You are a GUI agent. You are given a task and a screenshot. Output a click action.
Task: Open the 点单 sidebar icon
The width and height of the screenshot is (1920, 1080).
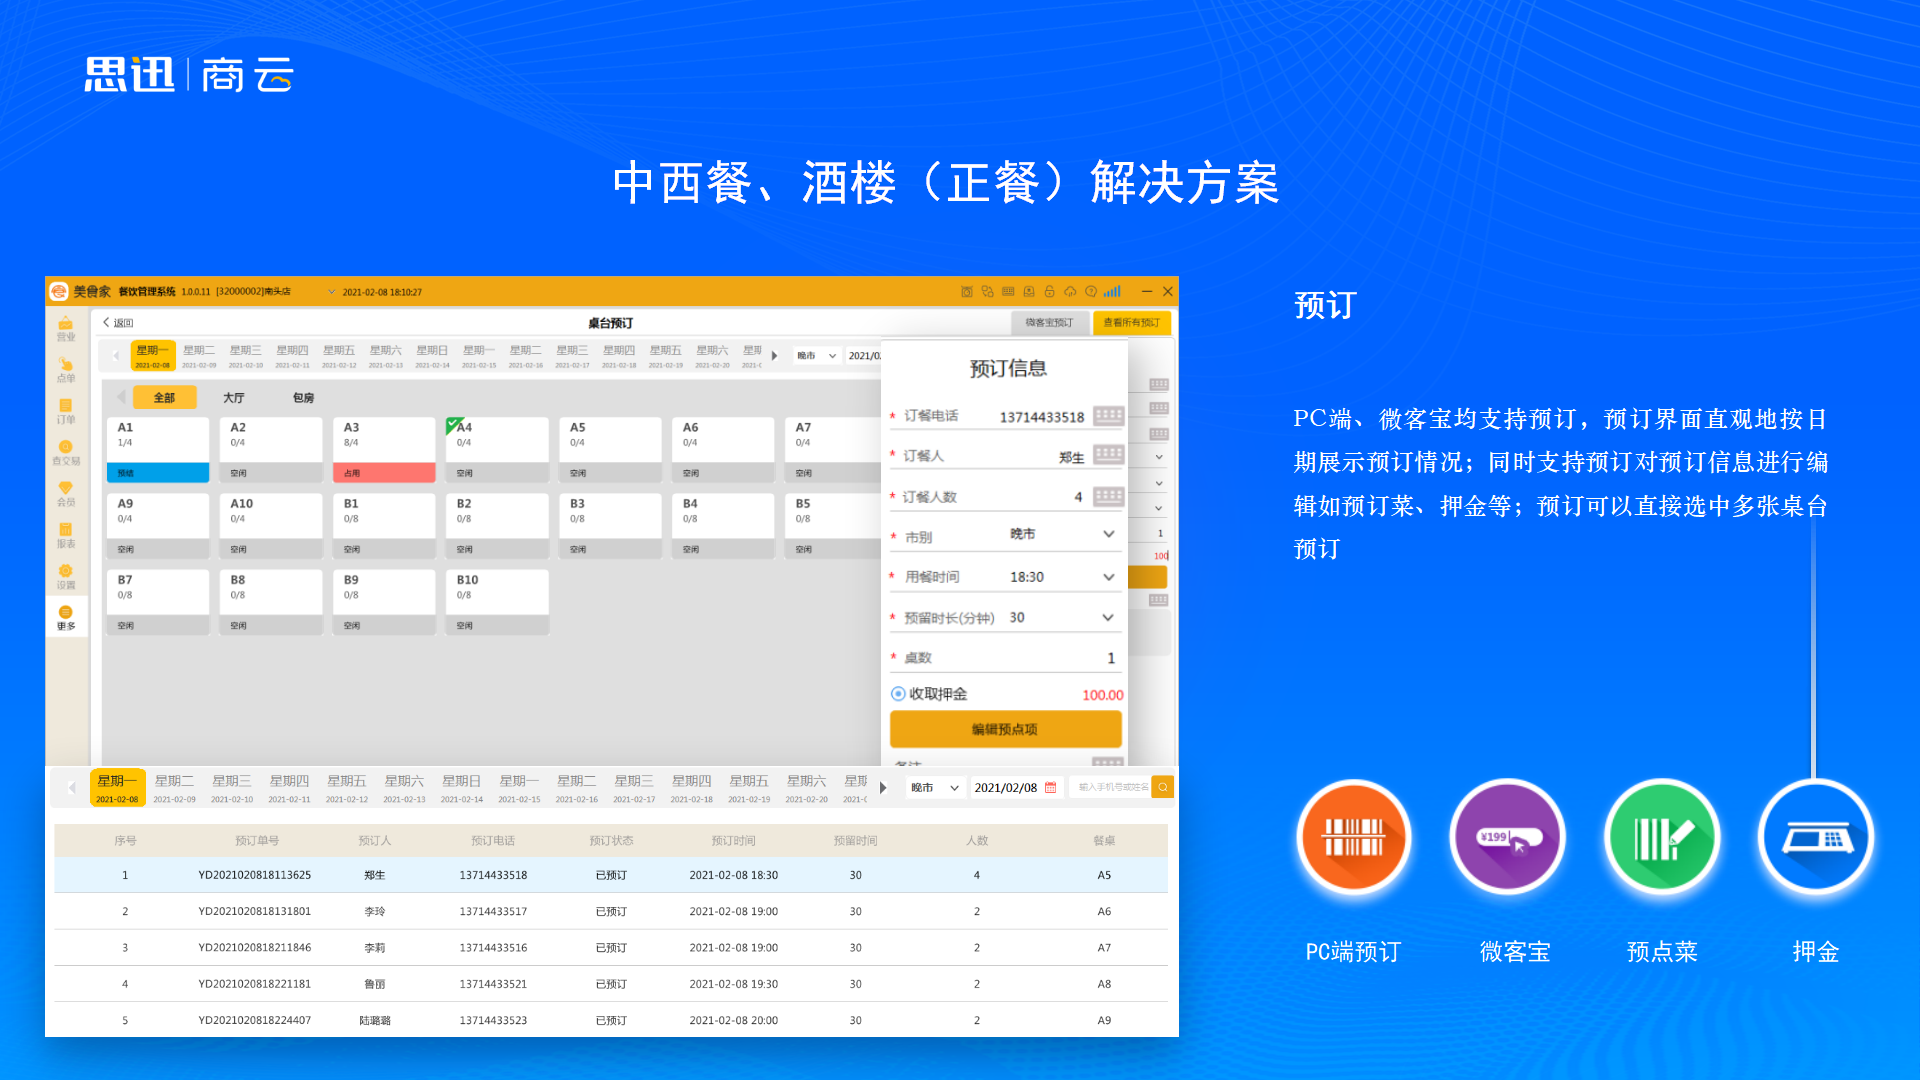66,370
